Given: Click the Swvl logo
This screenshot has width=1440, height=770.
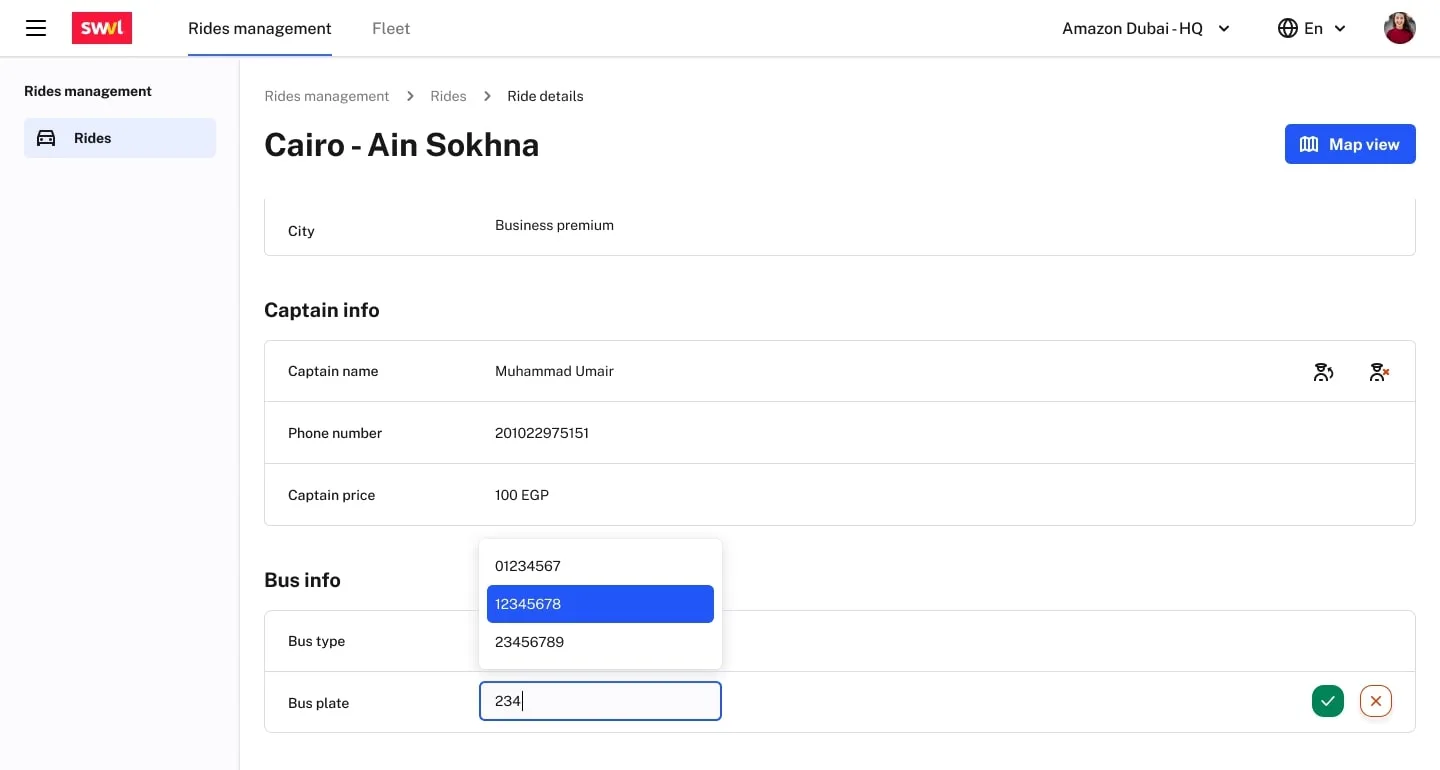Looking at the screenshot, I should pyautogui.click(x=102, y=28).
